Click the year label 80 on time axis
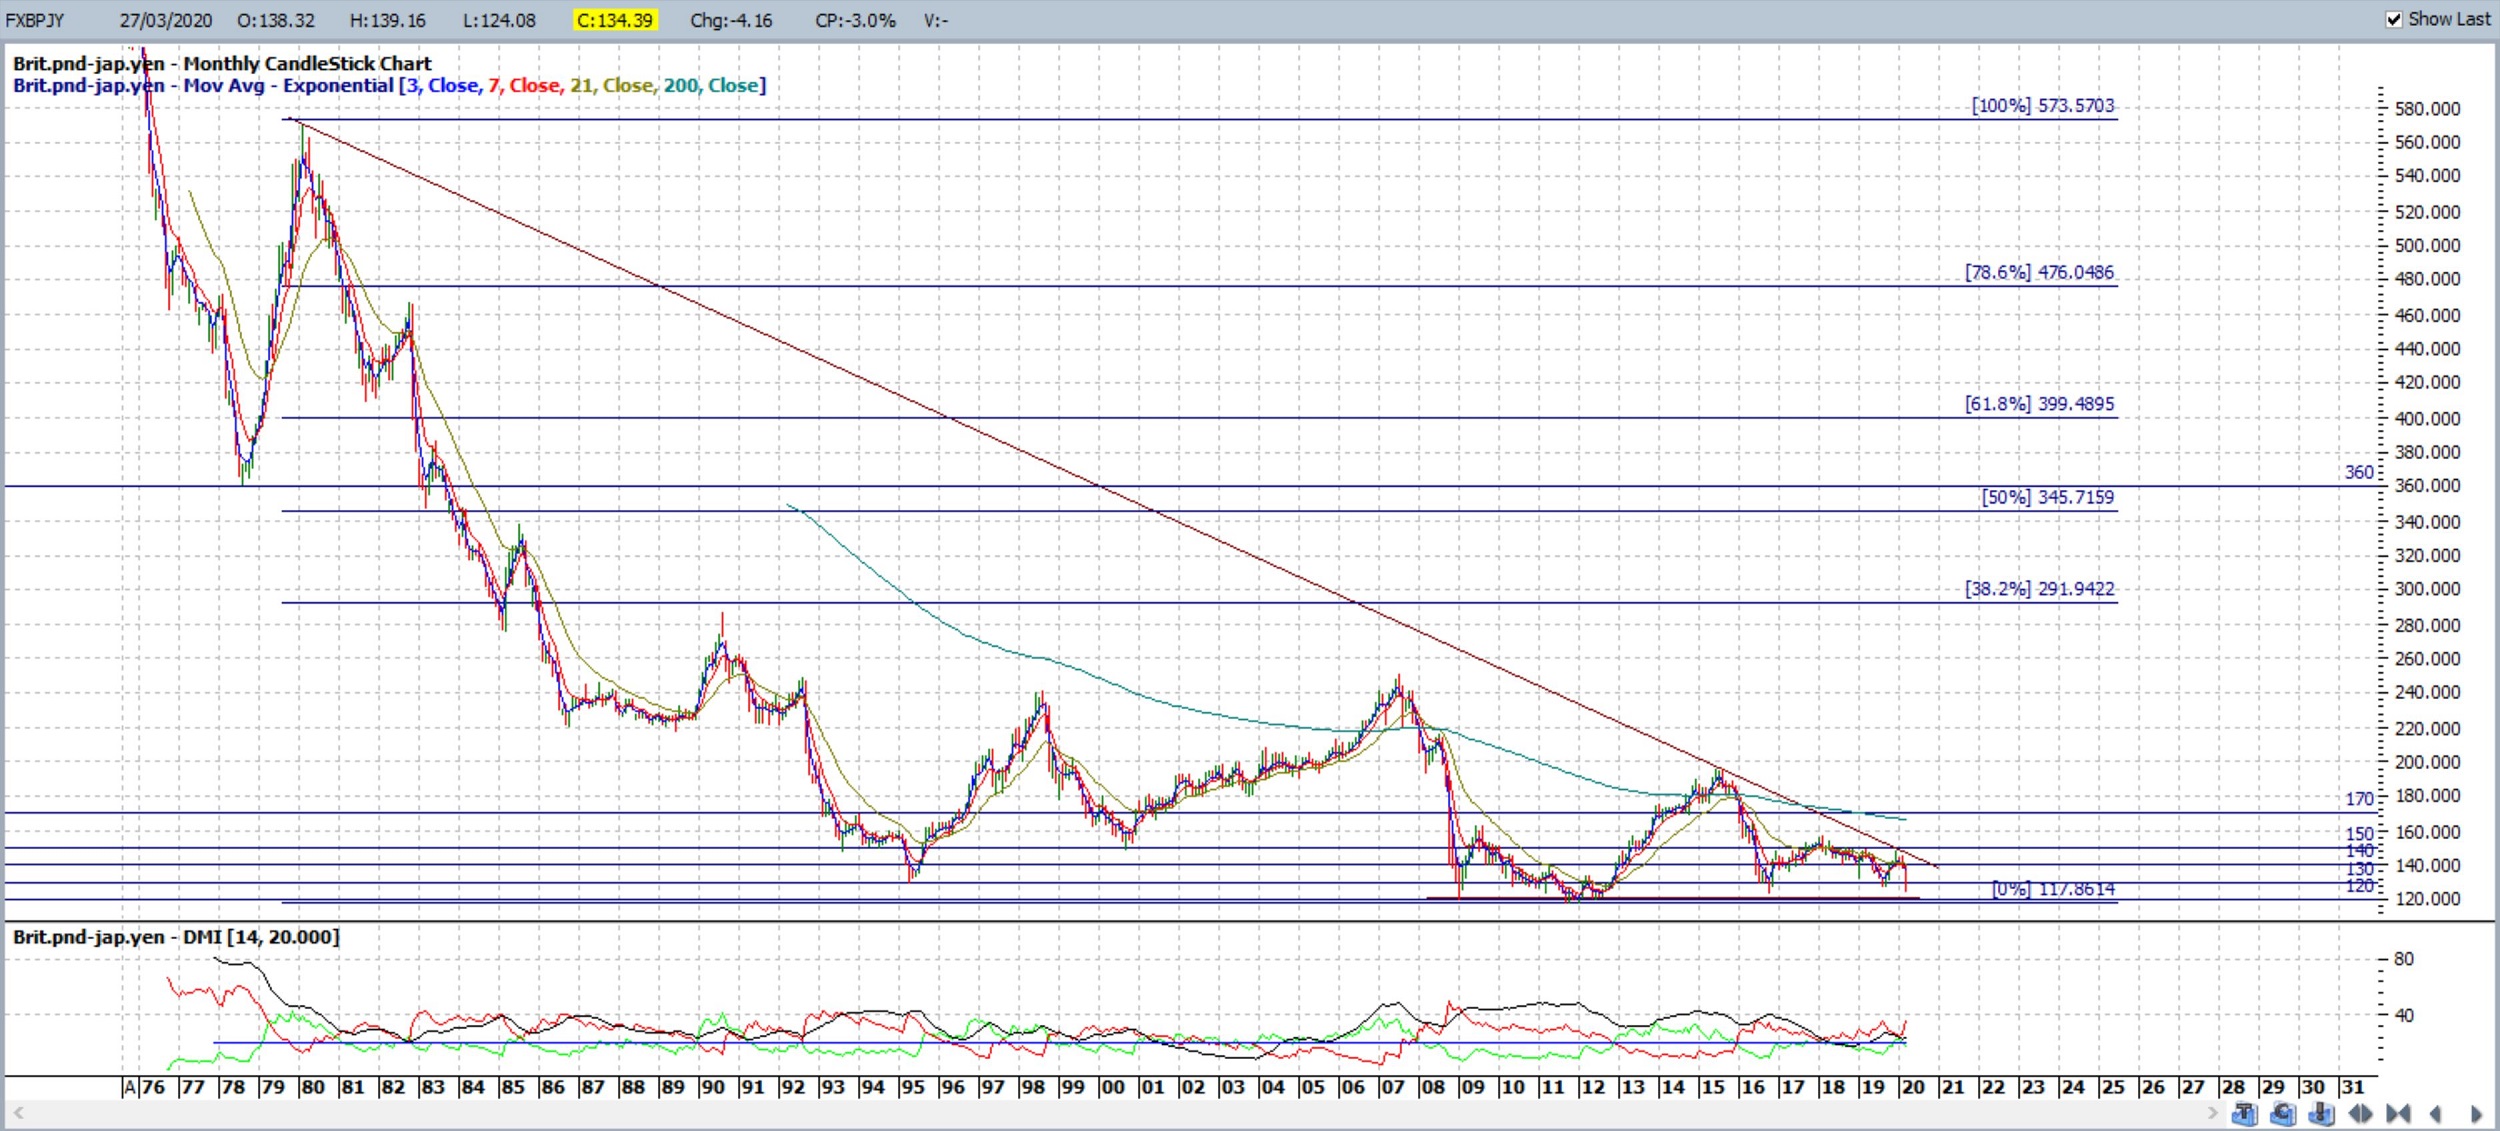 312,1087
